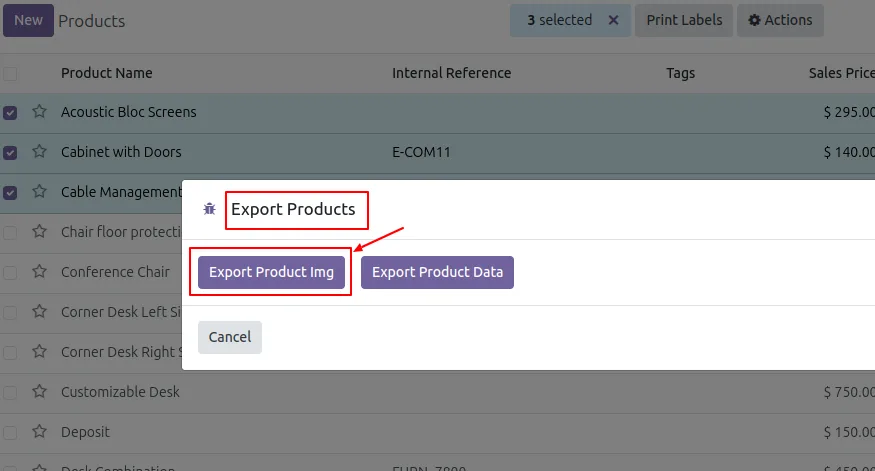Open the Deposit product row
The height and width of the screenshot is (471, 875).
click(85, 432)
